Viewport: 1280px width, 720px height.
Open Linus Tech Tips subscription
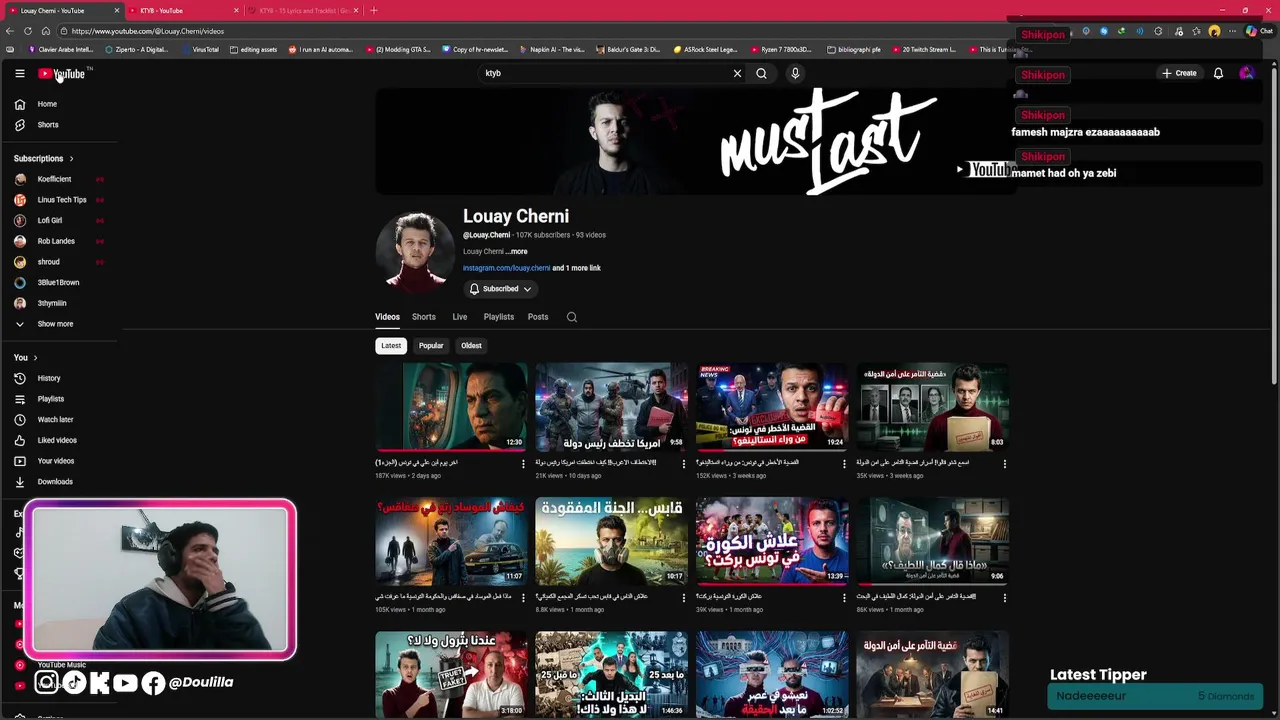60,200
